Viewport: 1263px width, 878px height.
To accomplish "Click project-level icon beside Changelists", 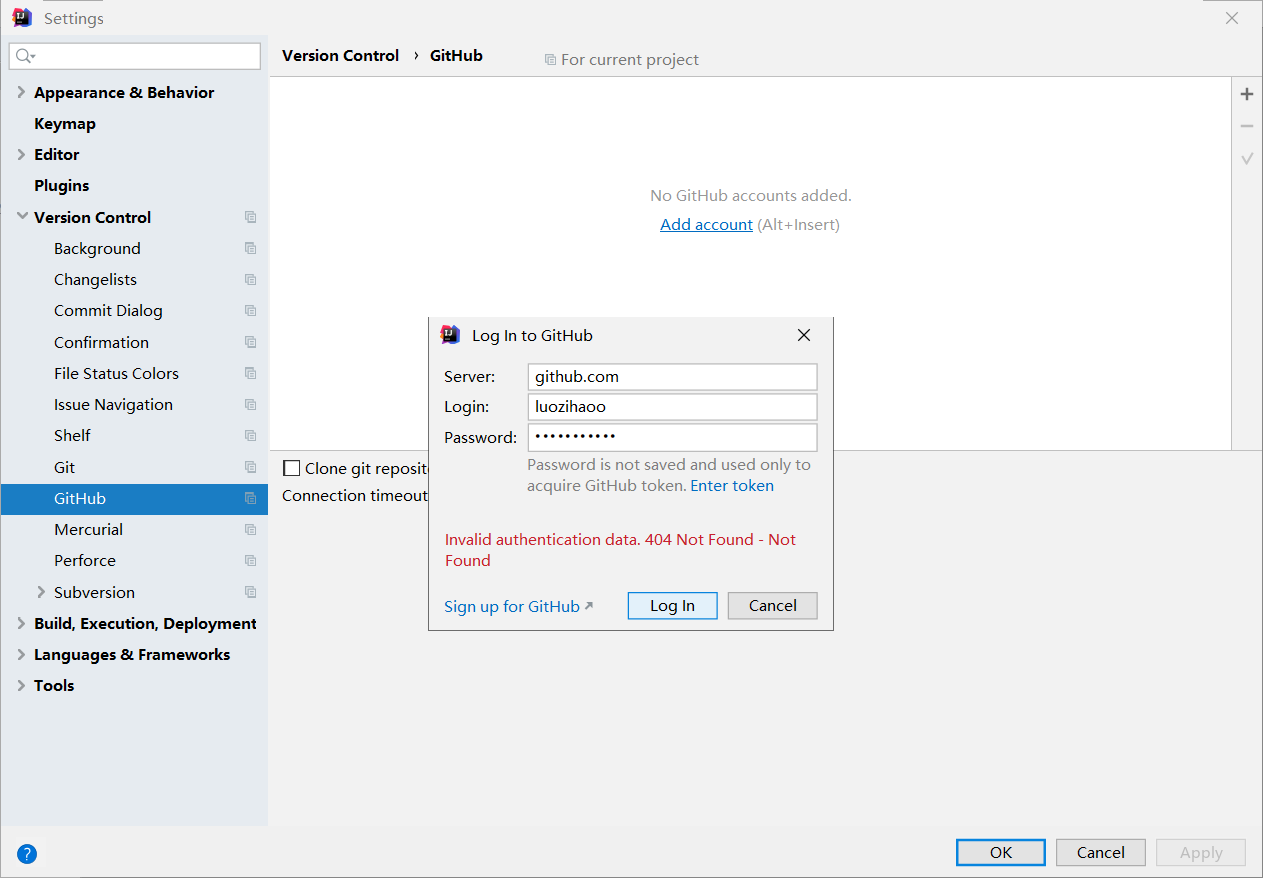I will tap(250, 280).
